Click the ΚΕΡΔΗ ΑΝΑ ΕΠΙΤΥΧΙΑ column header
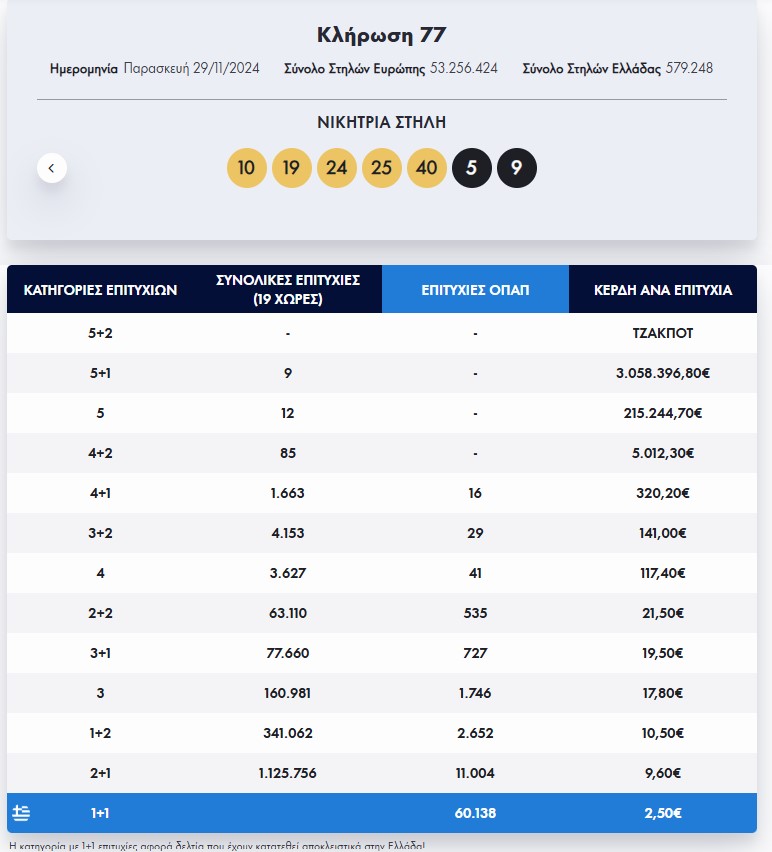 pos(662,290)
